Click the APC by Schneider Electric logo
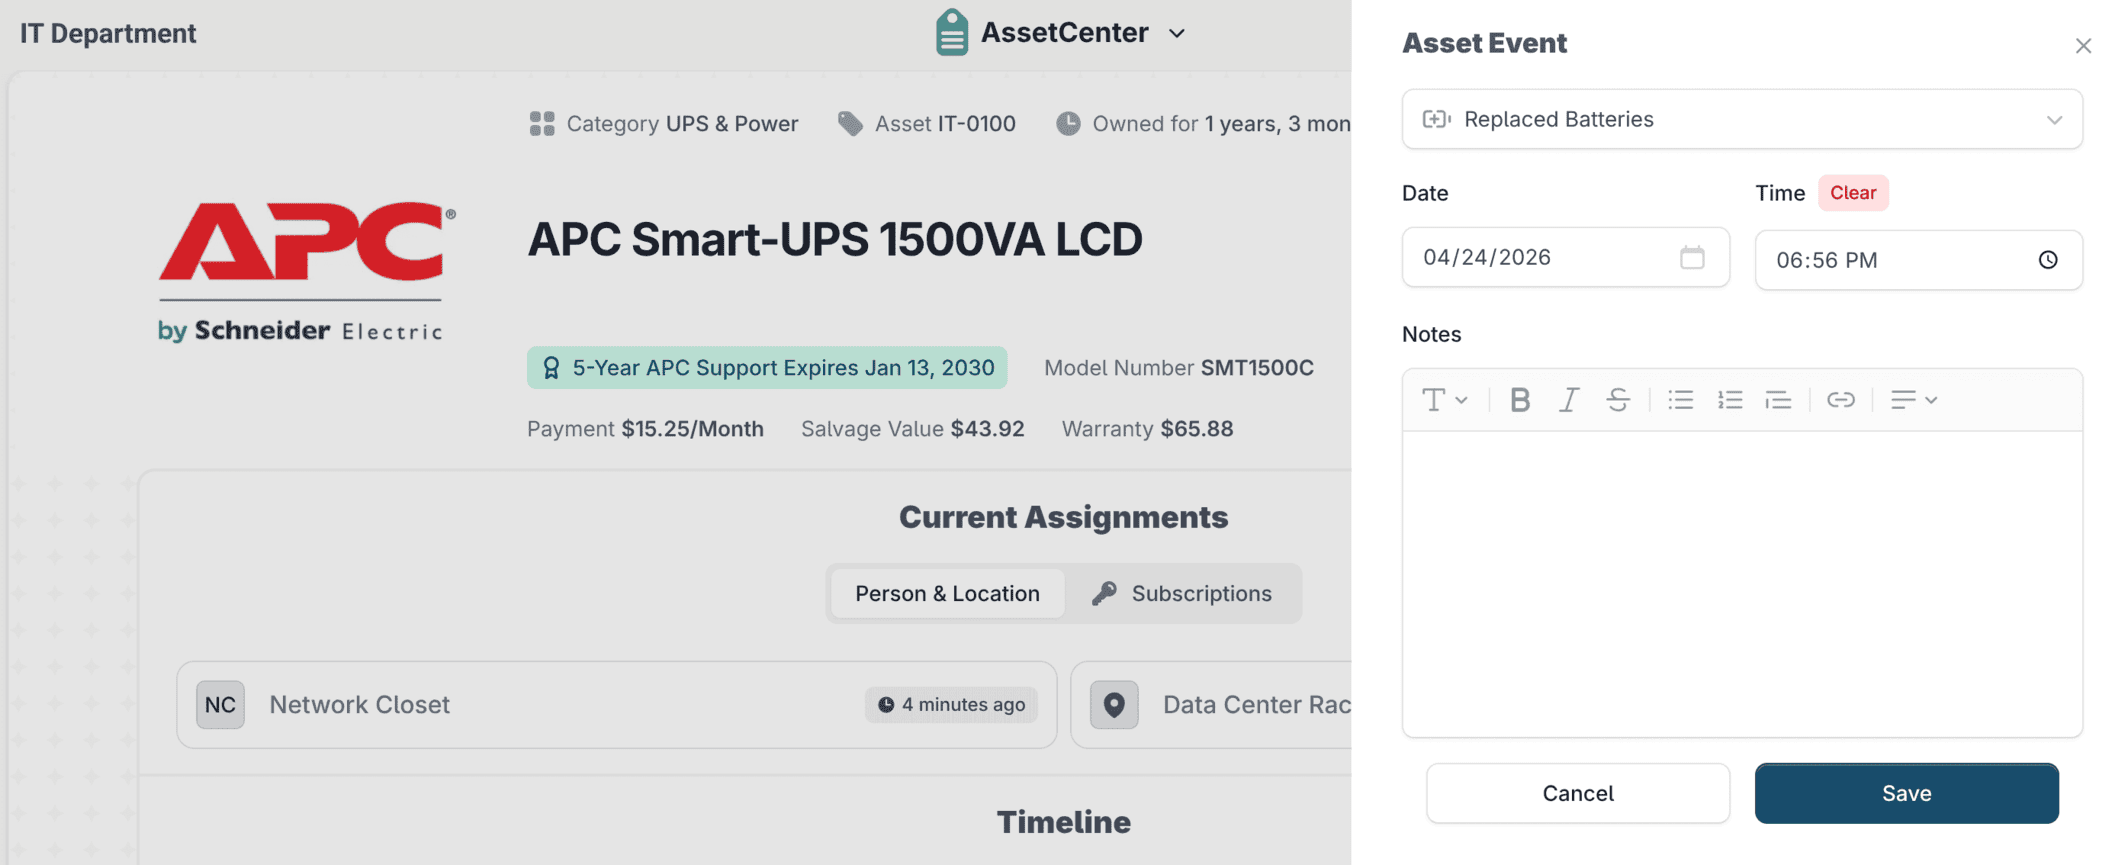Image resolution: width=2128 pixels, height=865 pixels. pos(306,271)
